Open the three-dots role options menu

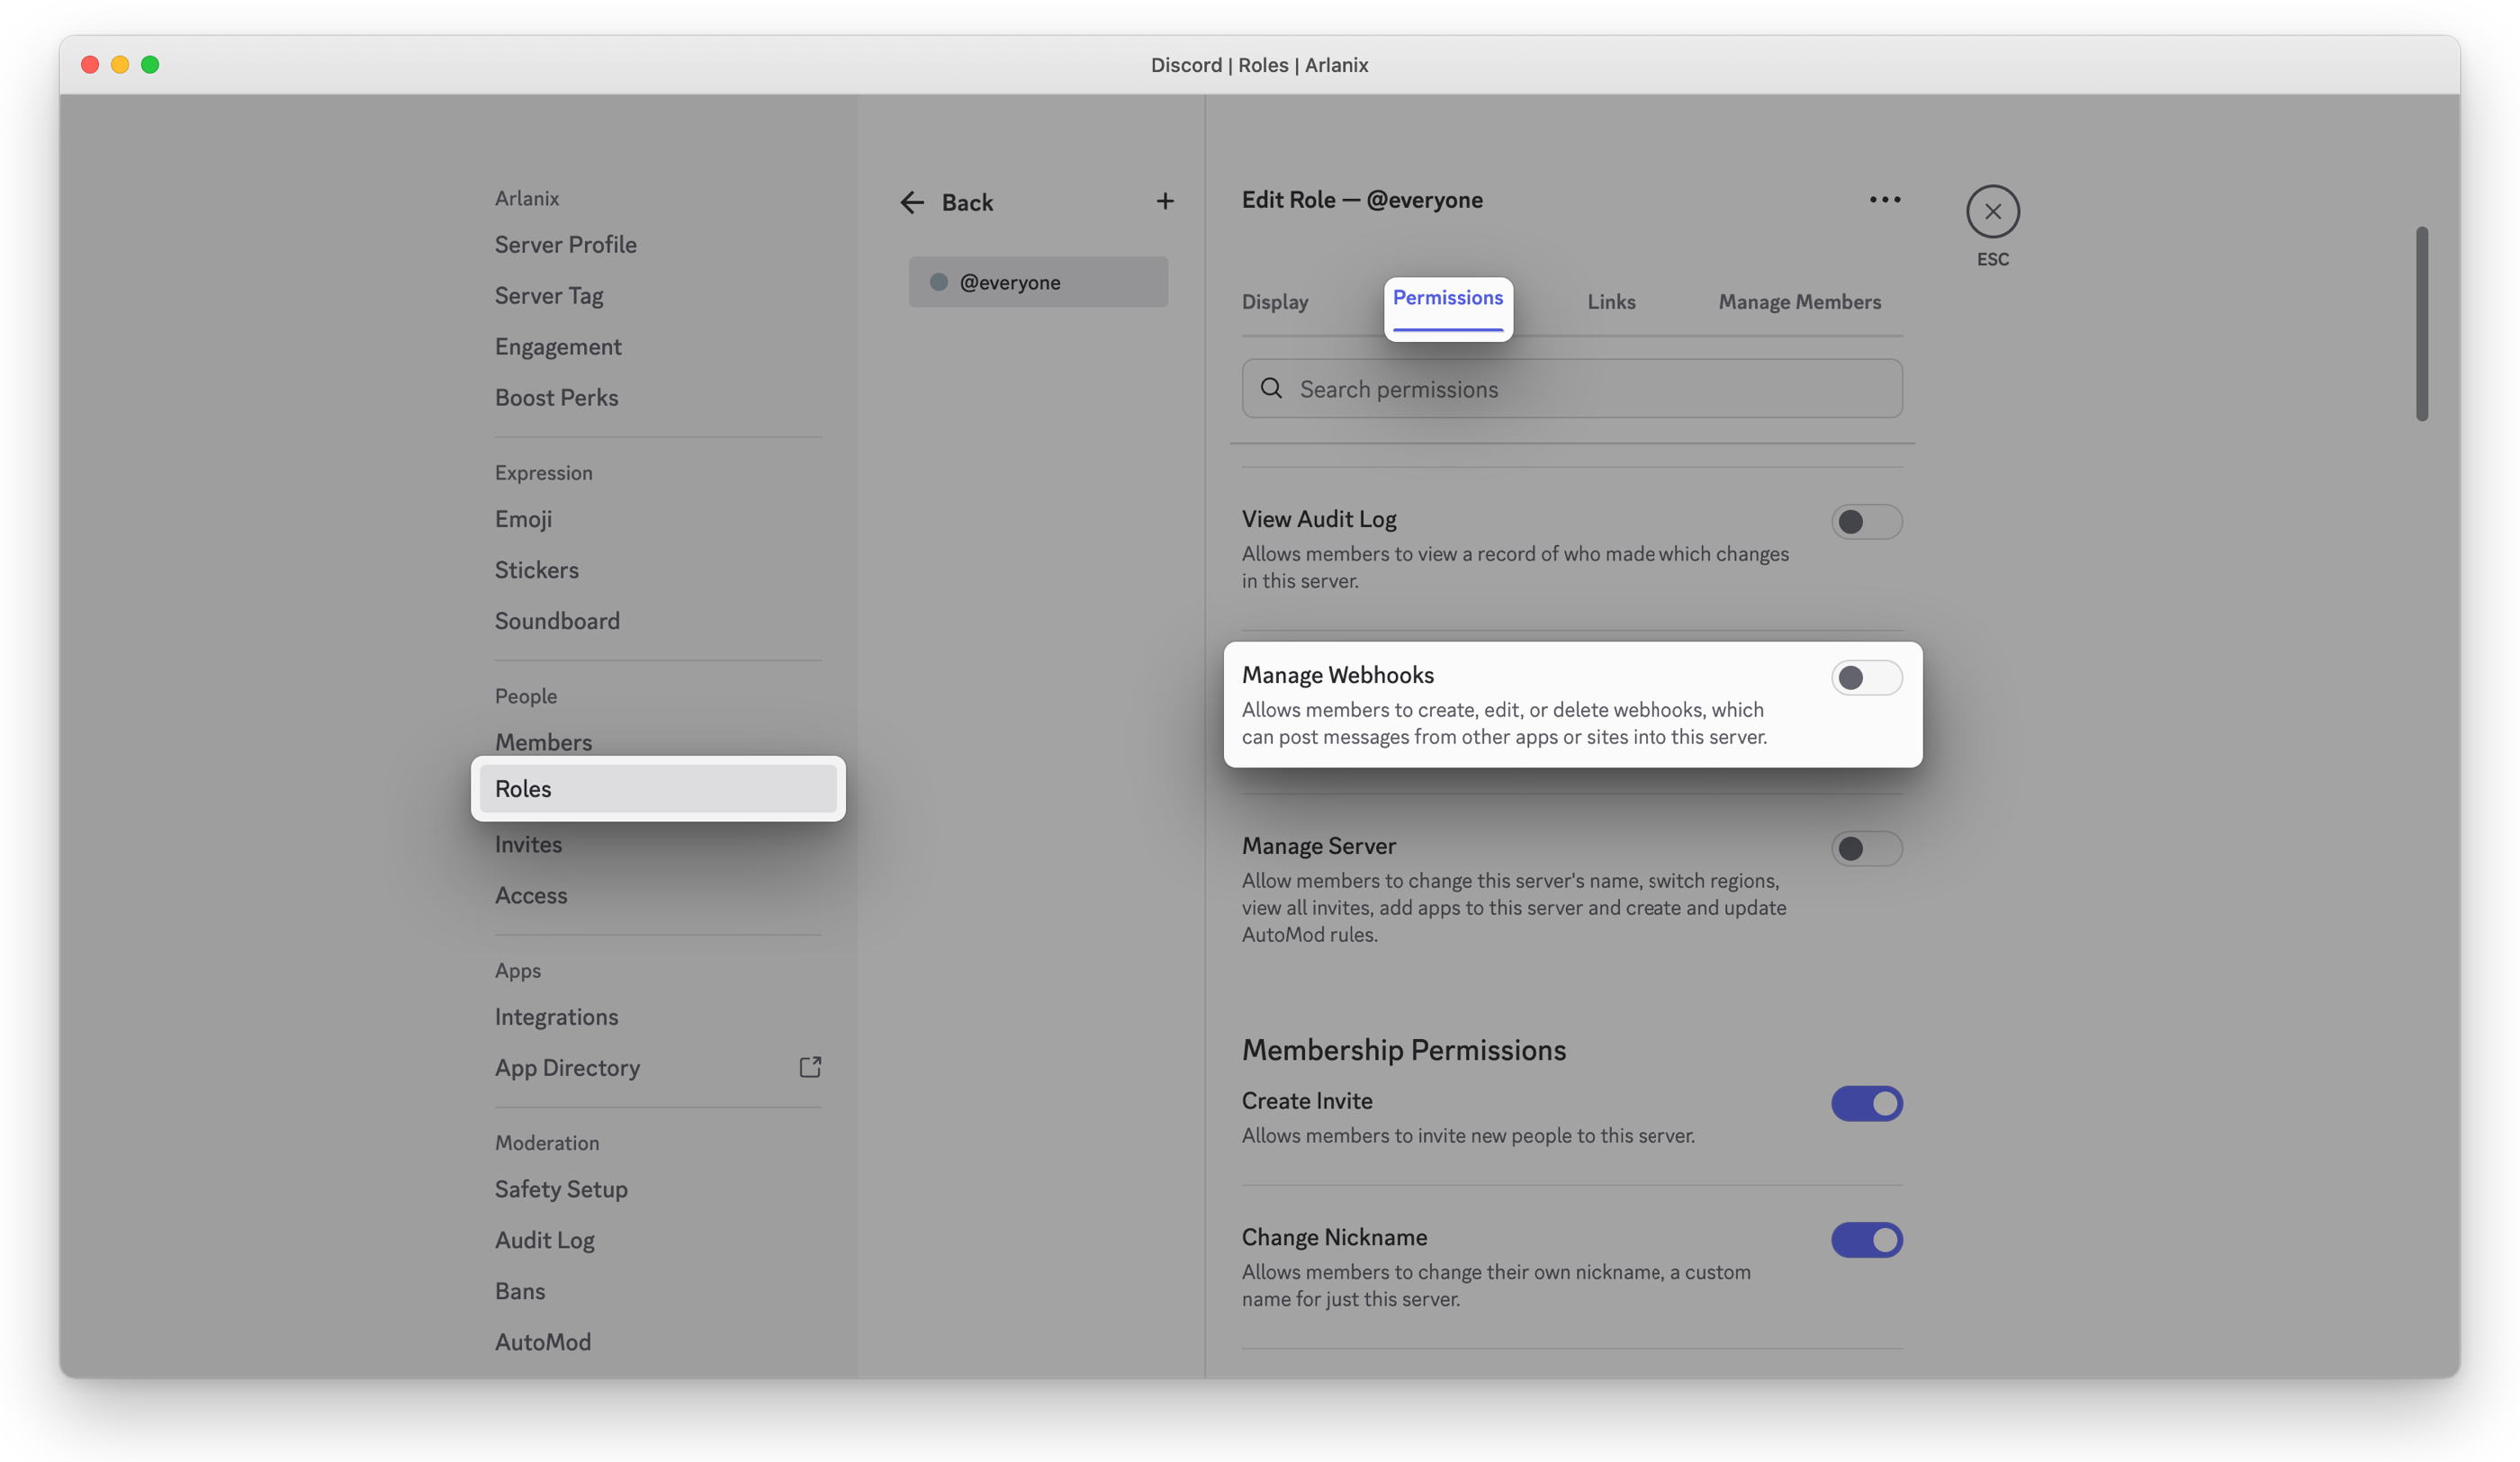tap(1884, 200)
